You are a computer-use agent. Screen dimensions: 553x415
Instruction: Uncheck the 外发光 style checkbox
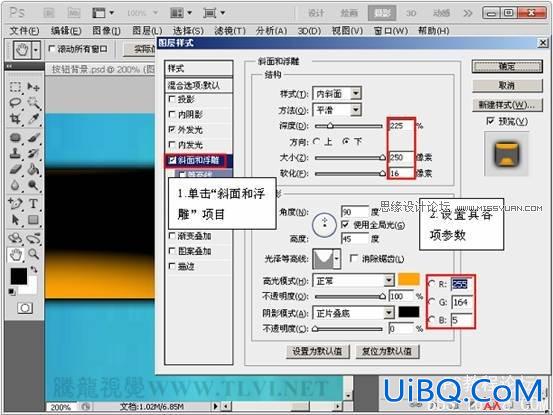(172, 129)
